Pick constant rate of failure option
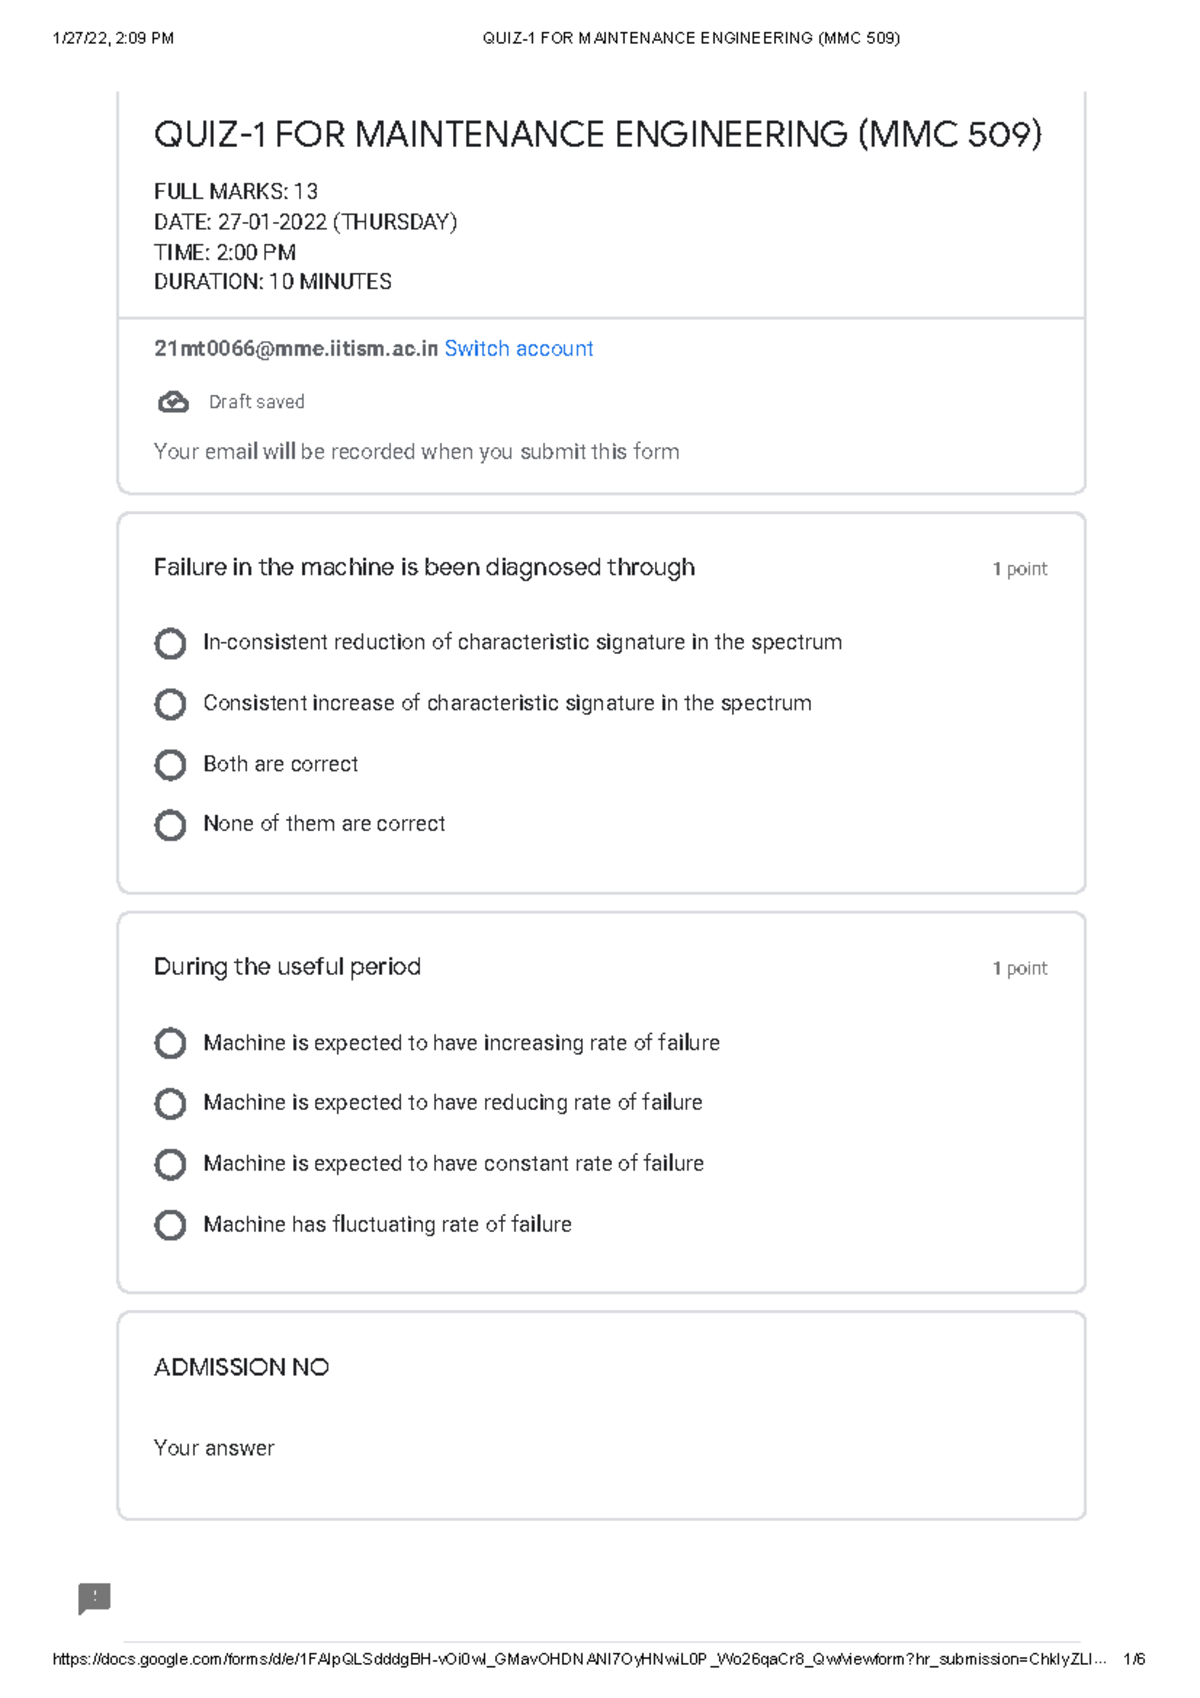 (x=170, y=1164)
